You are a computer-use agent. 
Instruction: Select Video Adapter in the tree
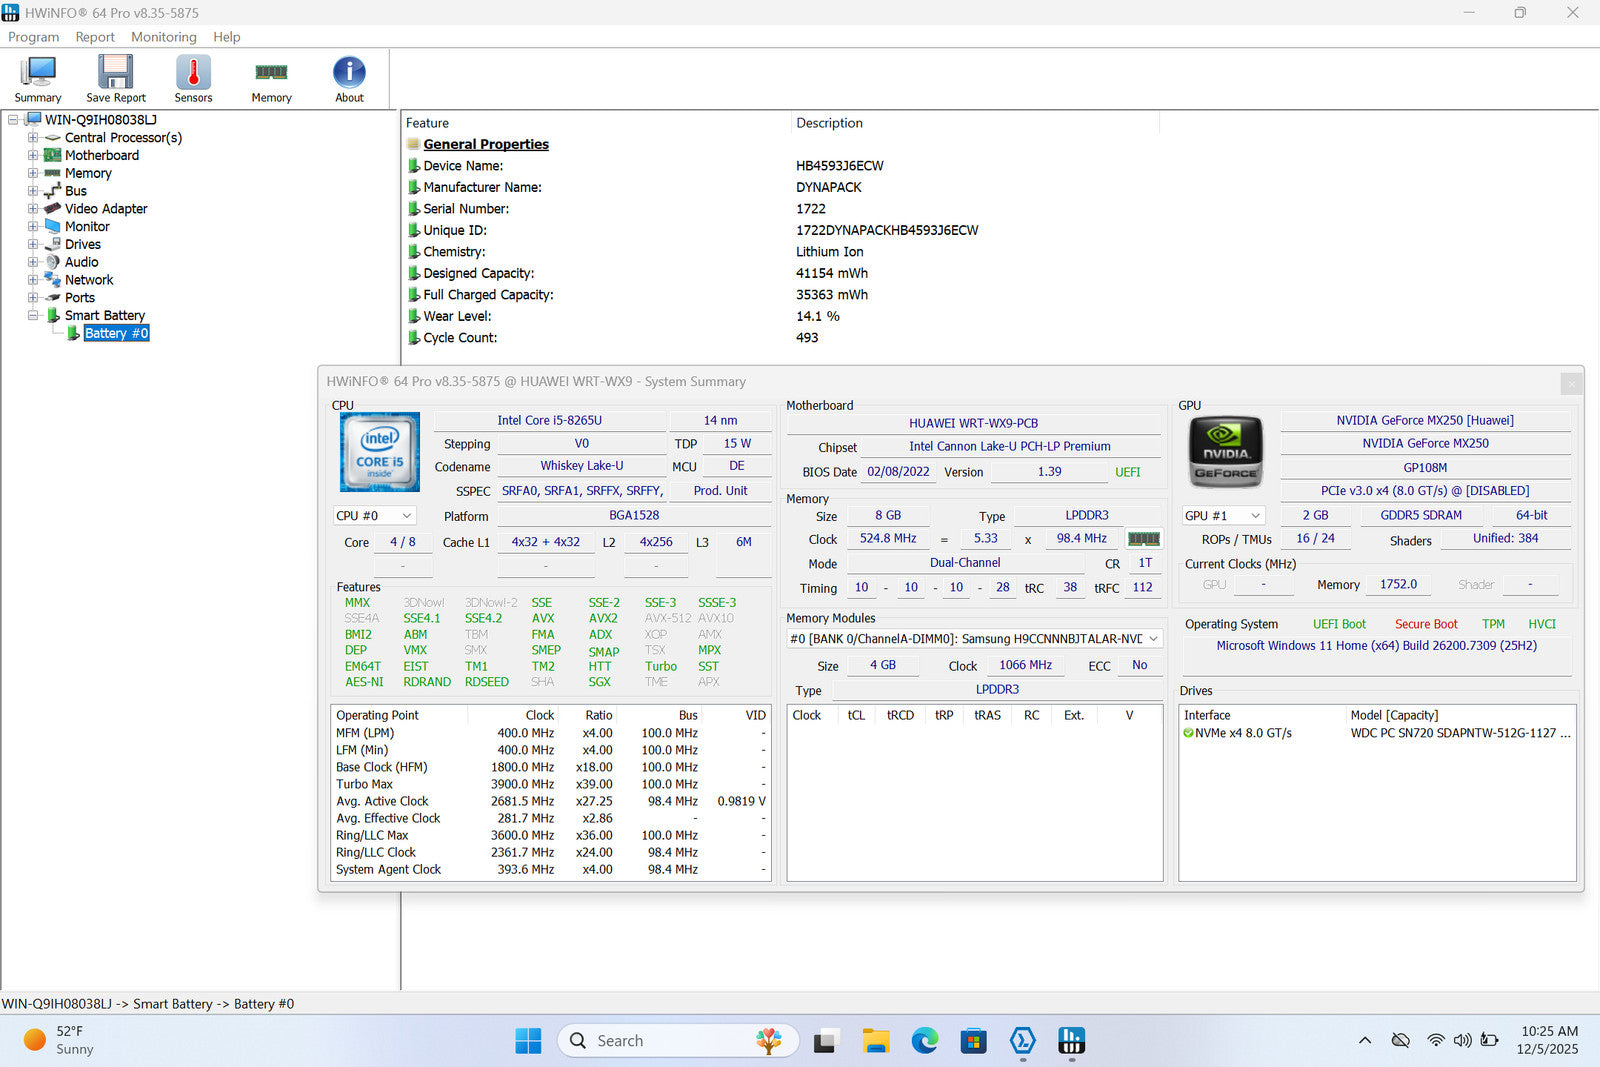pos(106,209)
